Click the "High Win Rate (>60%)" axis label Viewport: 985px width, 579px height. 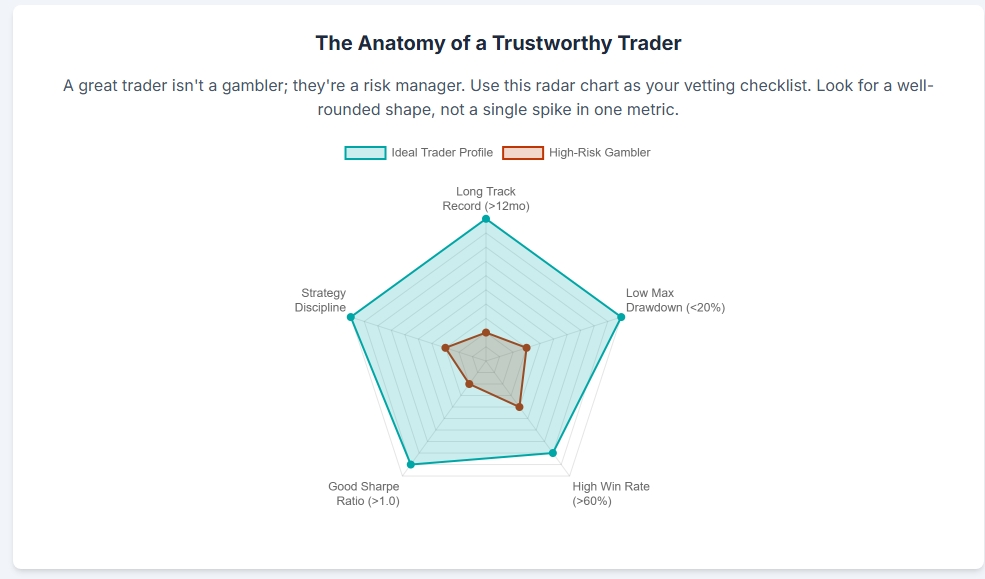(610, 494)
